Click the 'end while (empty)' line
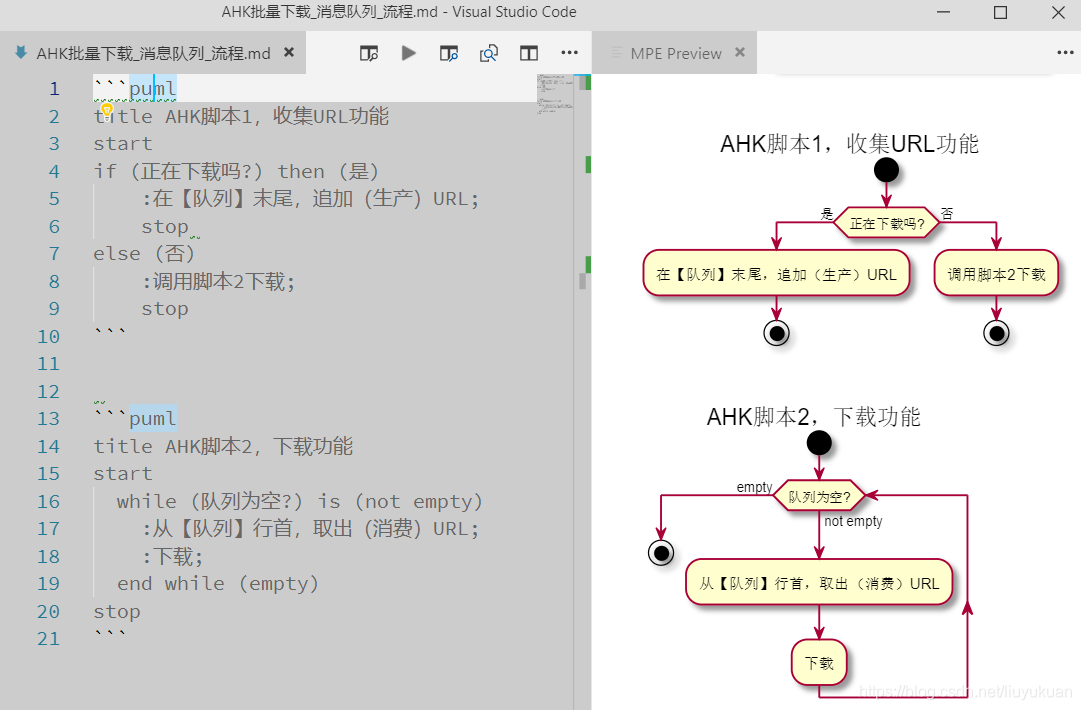 tap(218, 584)
